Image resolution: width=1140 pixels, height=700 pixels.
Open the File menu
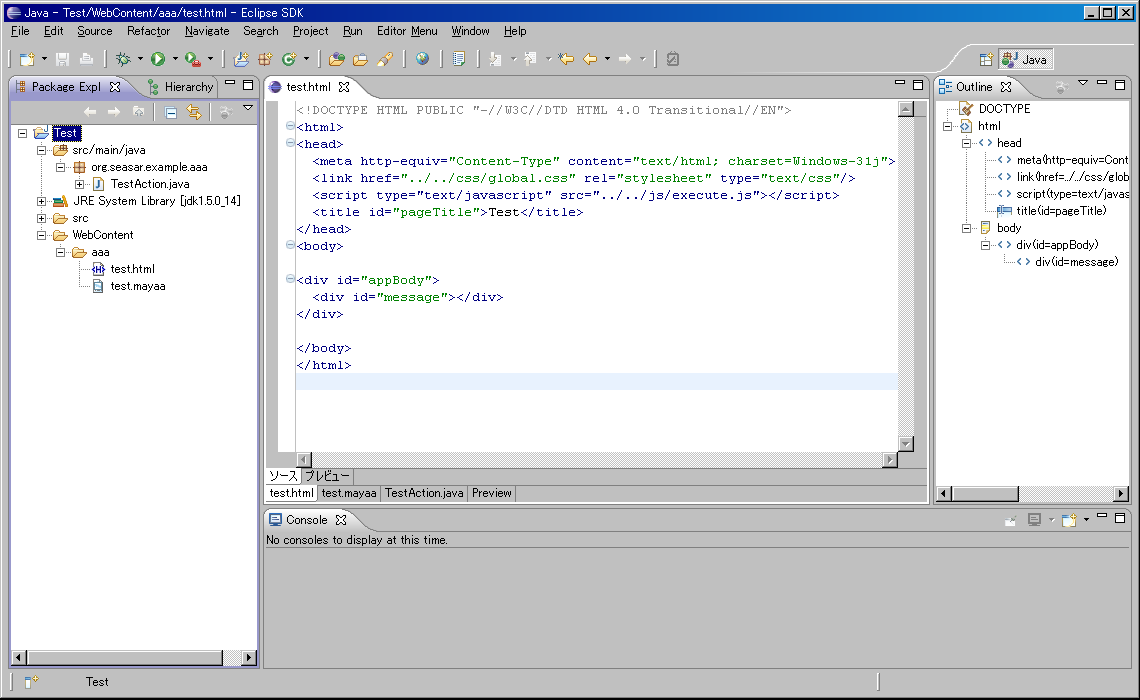[20, 31]
